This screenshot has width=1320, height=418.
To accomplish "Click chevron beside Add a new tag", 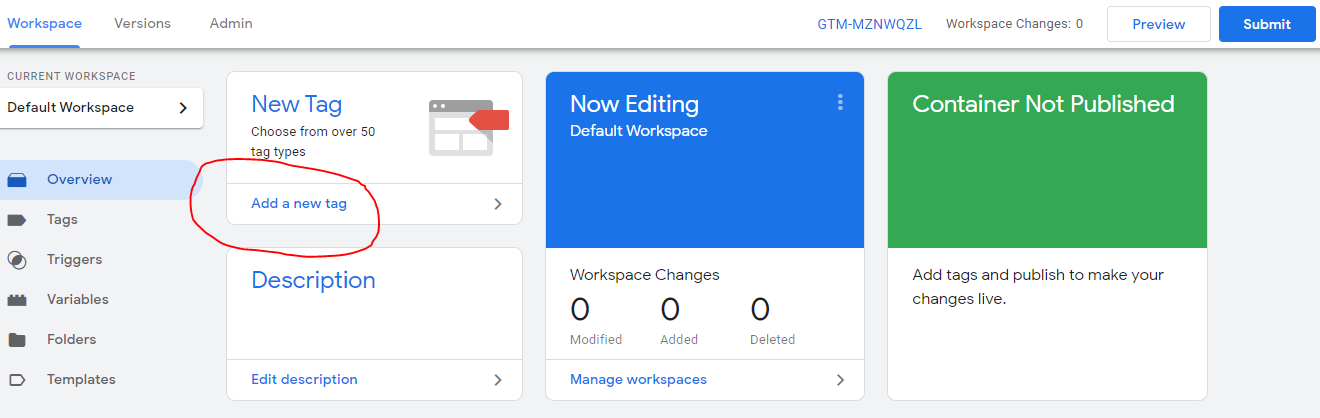I will point(498,204).
